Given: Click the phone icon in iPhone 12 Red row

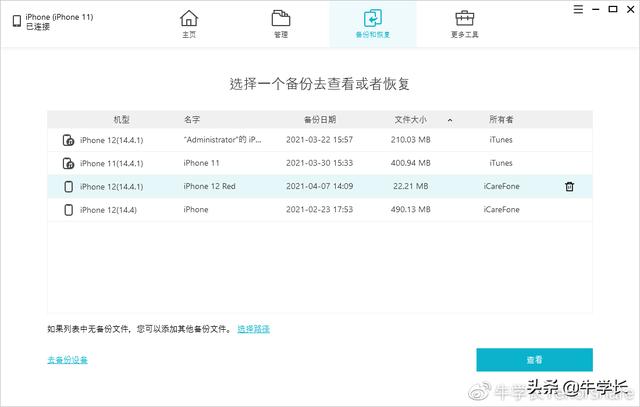Looking at the screenshot, I should [x=69, y=187].
